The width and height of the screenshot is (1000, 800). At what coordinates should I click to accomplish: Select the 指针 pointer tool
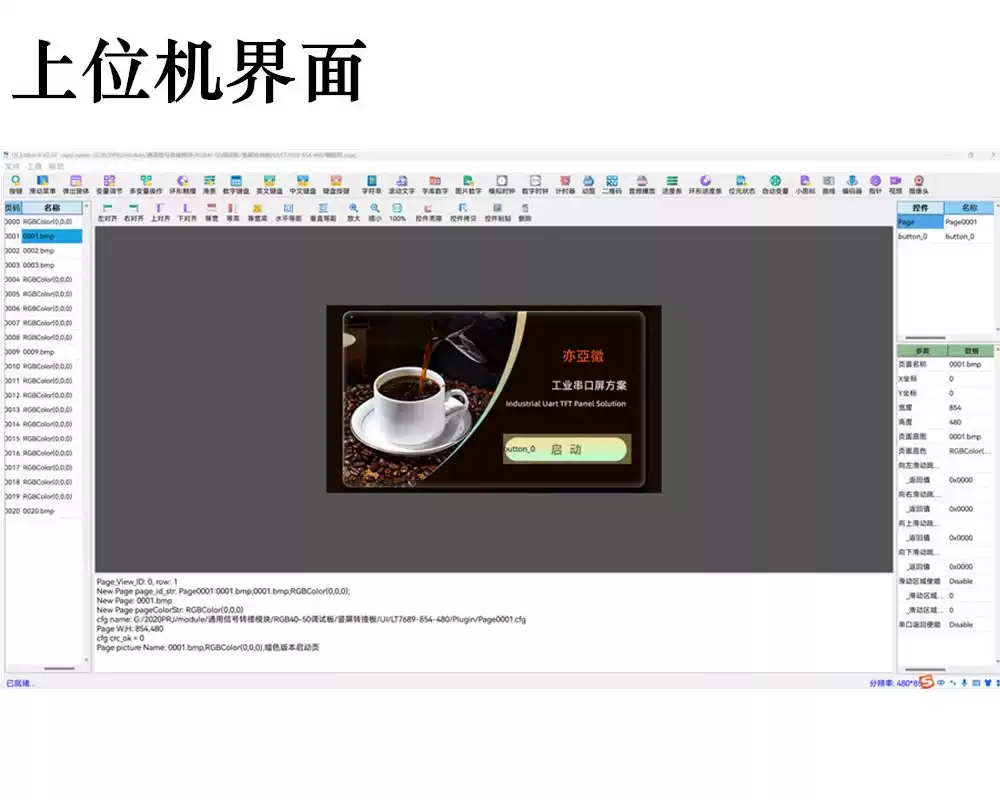[876, 184]
